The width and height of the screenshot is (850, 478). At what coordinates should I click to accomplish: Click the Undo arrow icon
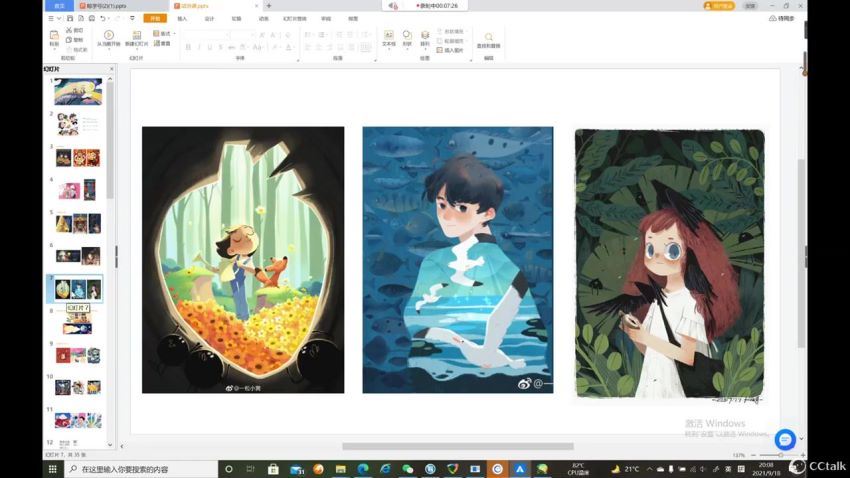point(102,18)
